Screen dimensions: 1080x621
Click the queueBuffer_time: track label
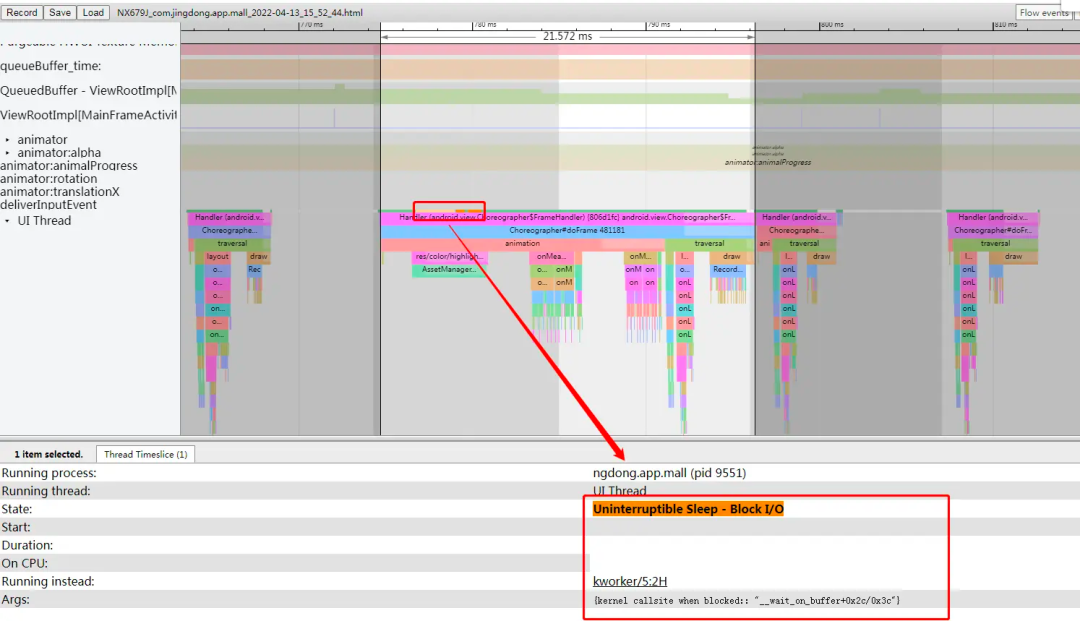coord(51,66)
